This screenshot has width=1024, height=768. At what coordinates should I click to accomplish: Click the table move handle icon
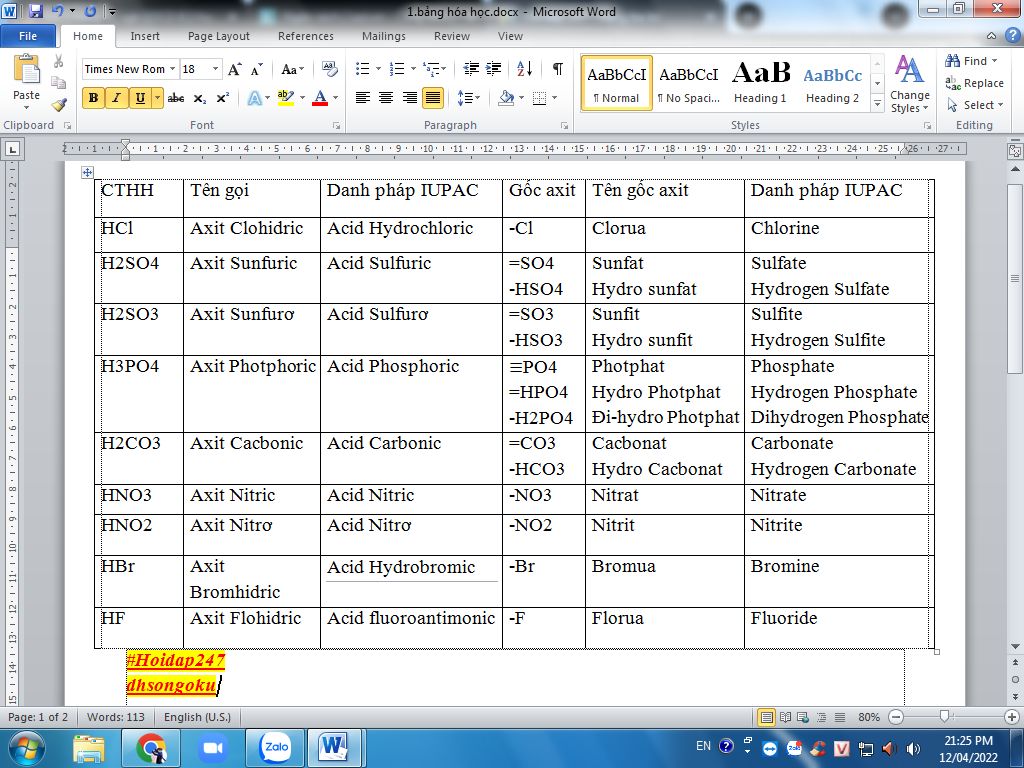point(87,172)
